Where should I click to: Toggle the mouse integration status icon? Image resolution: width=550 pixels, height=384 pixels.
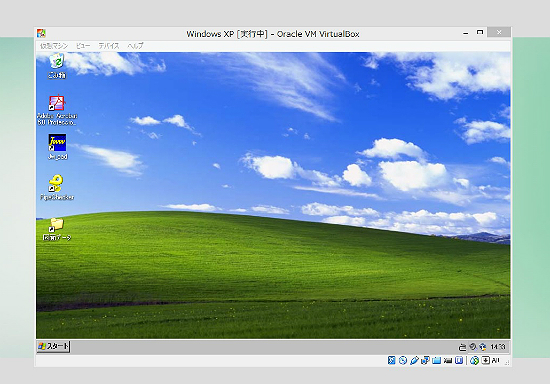tap(474, 360)
